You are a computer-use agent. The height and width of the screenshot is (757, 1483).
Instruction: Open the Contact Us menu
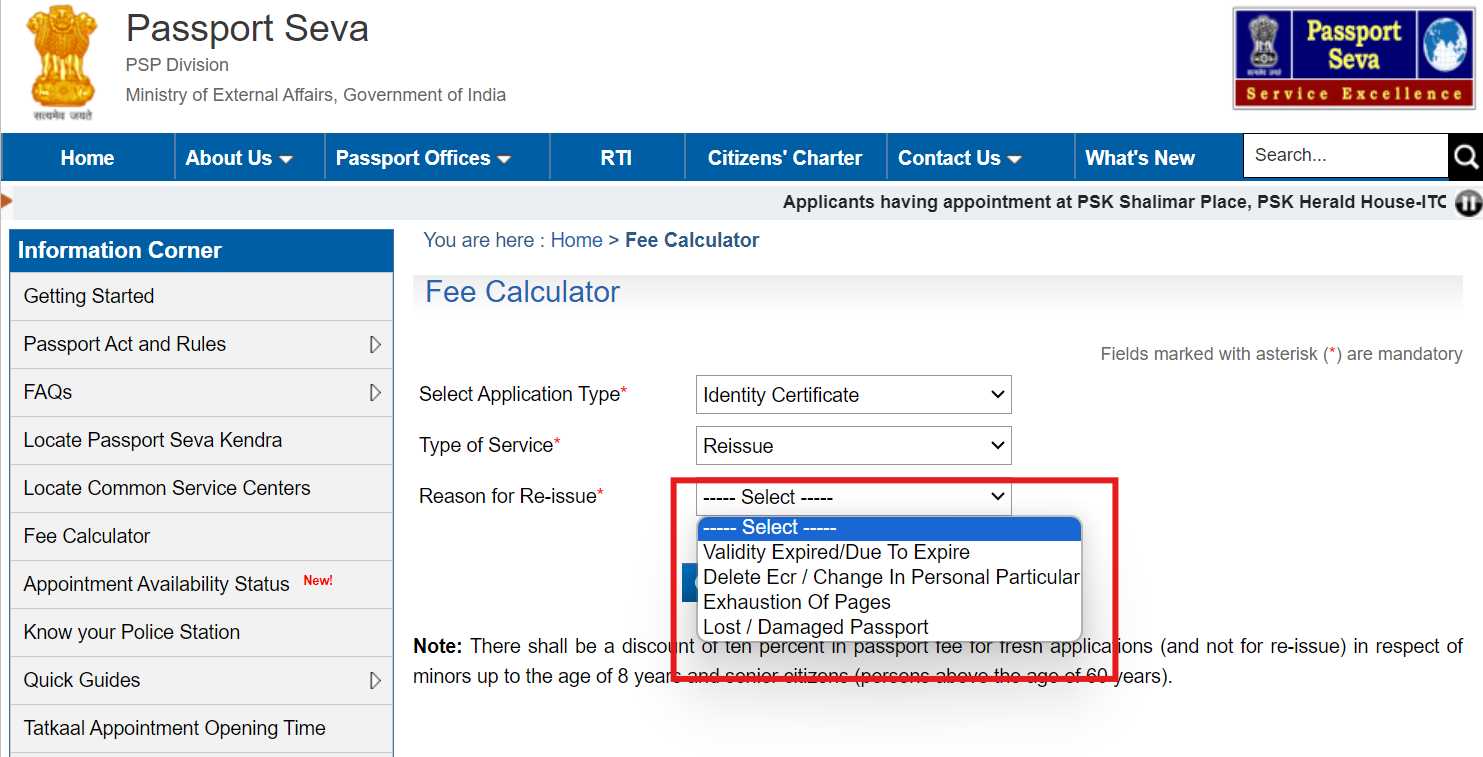(x=959, y=158)
